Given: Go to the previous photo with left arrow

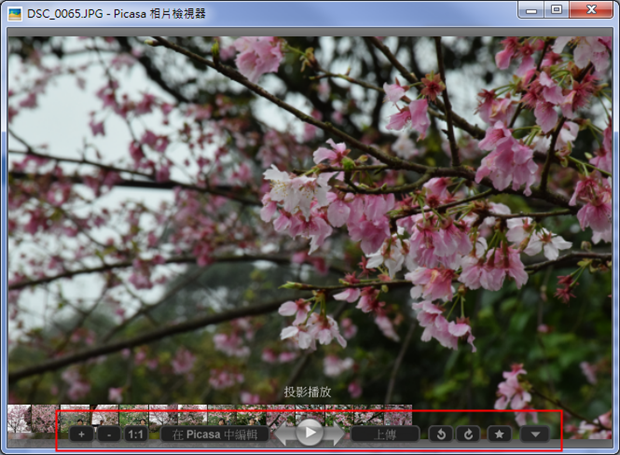Looking at the screenshot, I should tap(284, 434).
